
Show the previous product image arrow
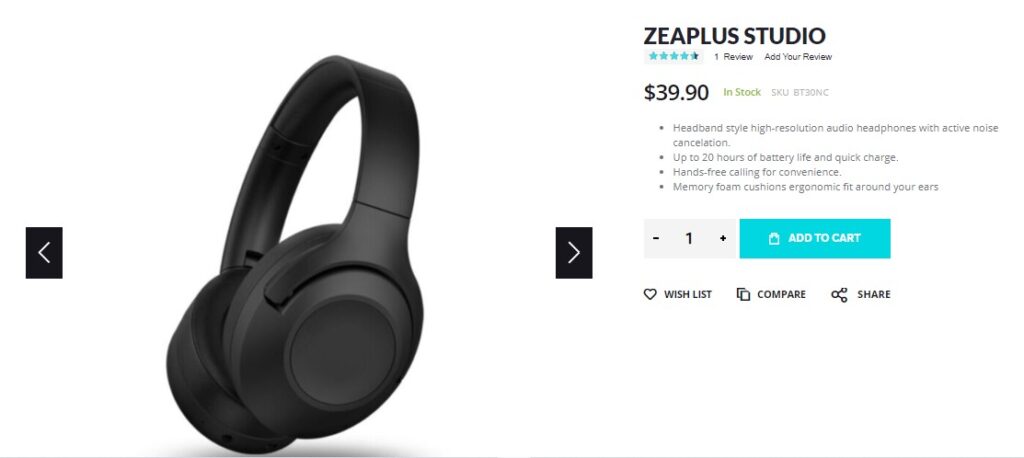44,253
